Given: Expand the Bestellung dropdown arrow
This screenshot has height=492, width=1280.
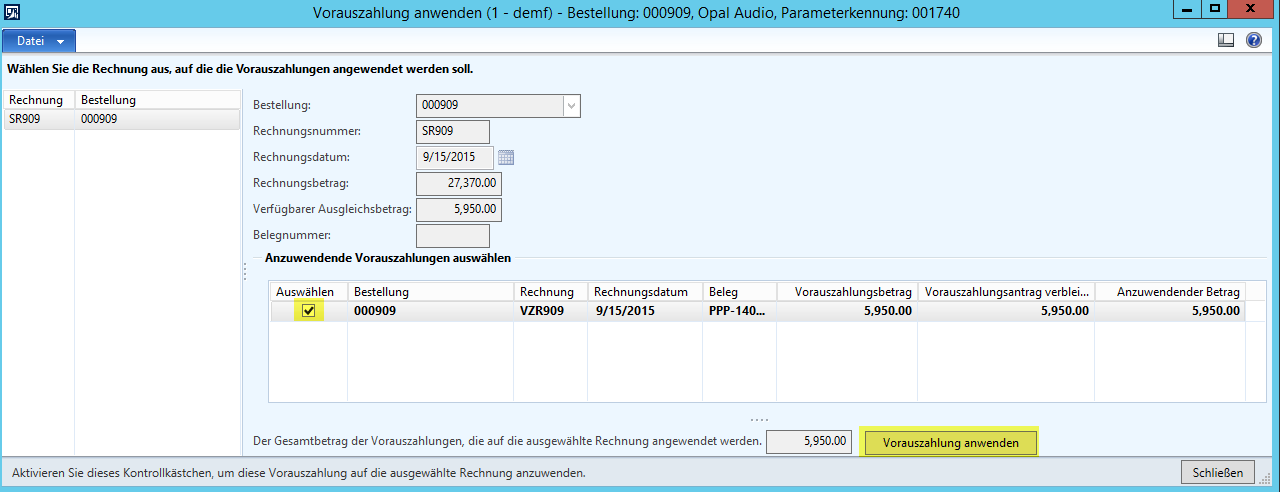Looking at the screenshot, I should click(x=571, y=105).
